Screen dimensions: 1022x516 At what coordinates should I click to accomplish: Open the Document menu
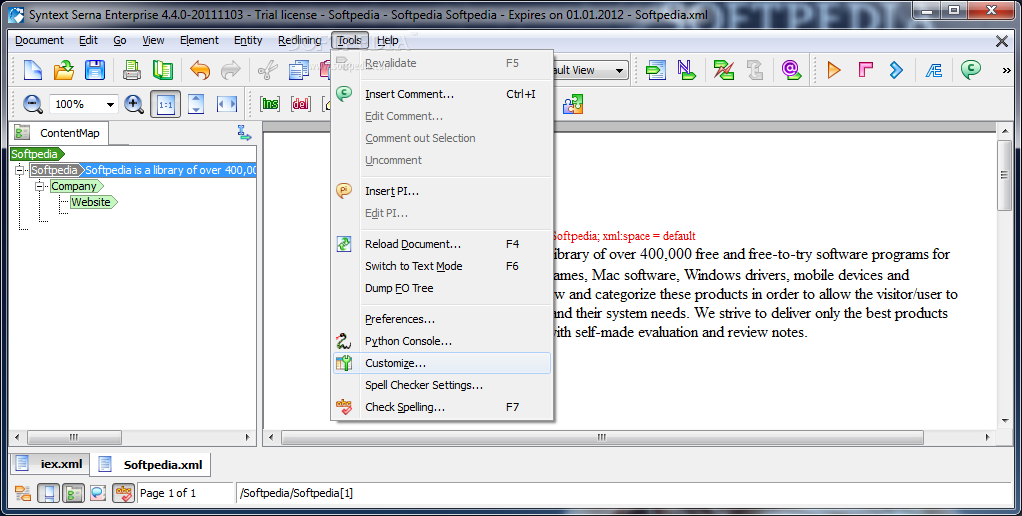coord(39,40)
